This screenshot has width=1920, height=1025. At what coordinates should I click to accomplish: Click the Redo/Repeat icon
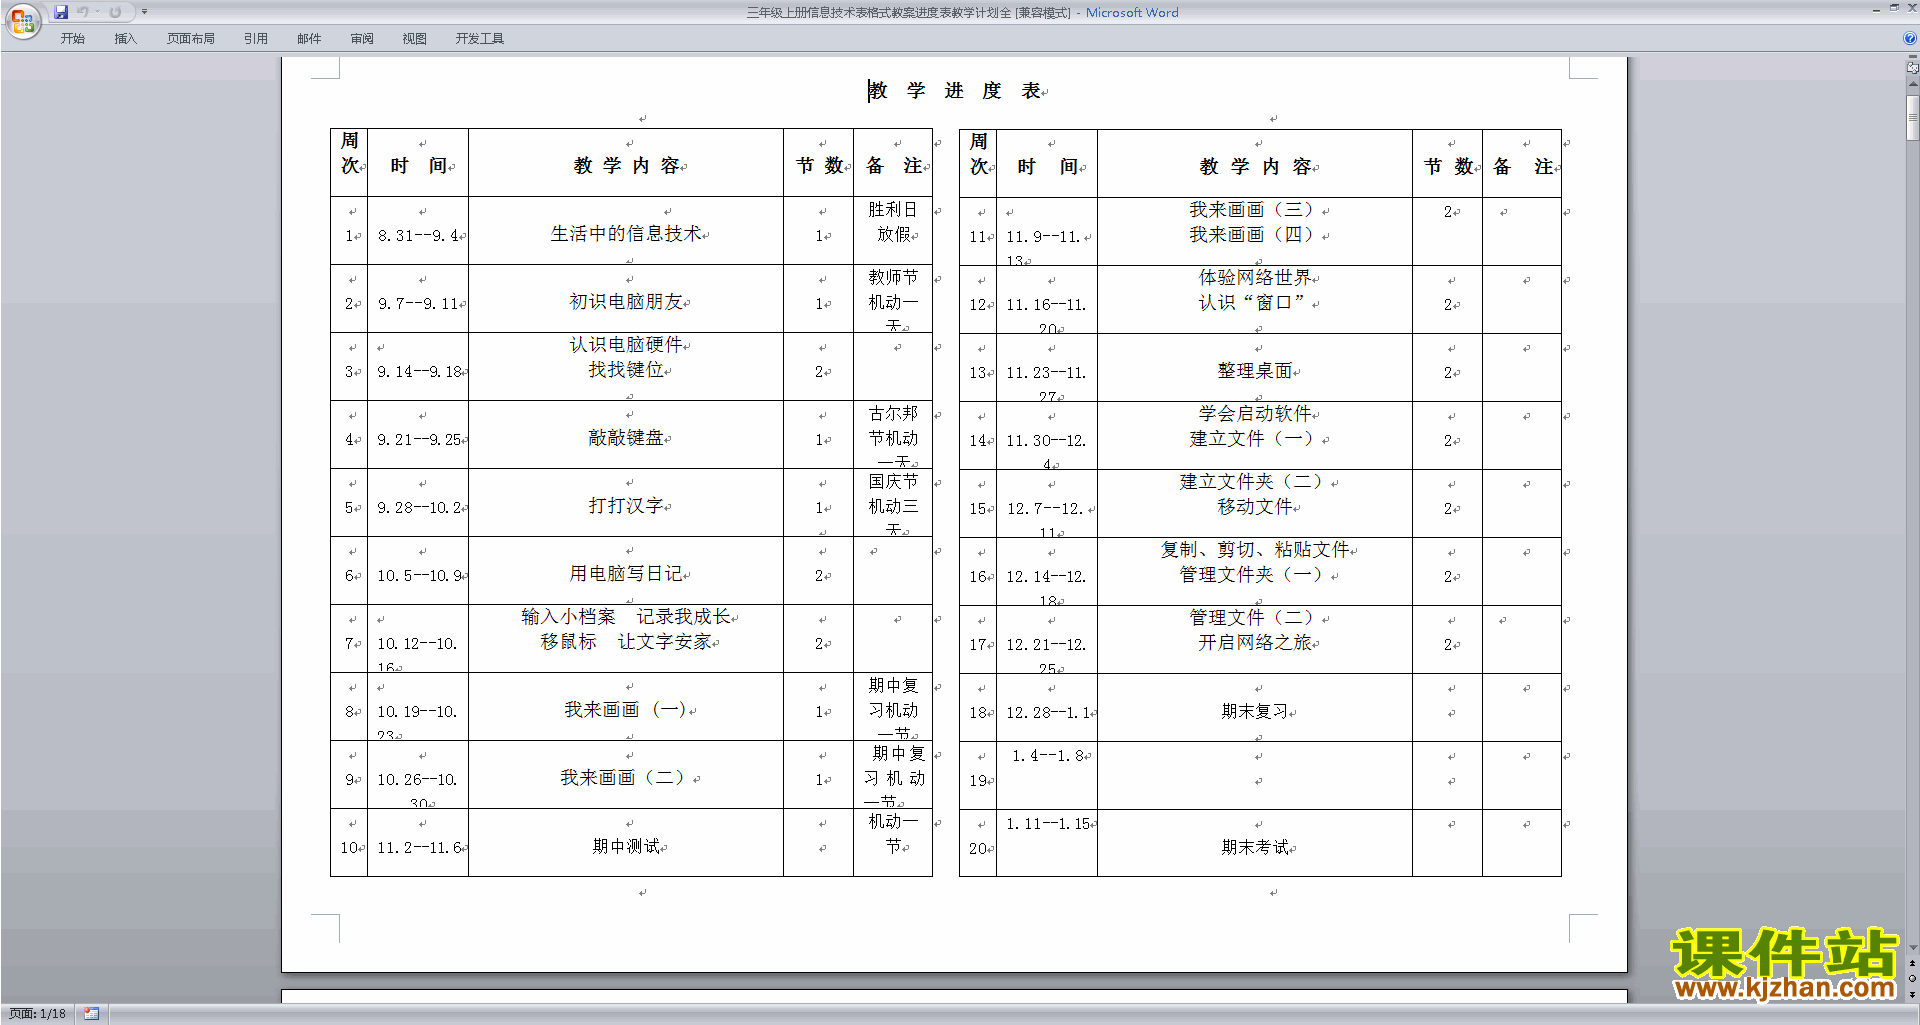point(115,12)
